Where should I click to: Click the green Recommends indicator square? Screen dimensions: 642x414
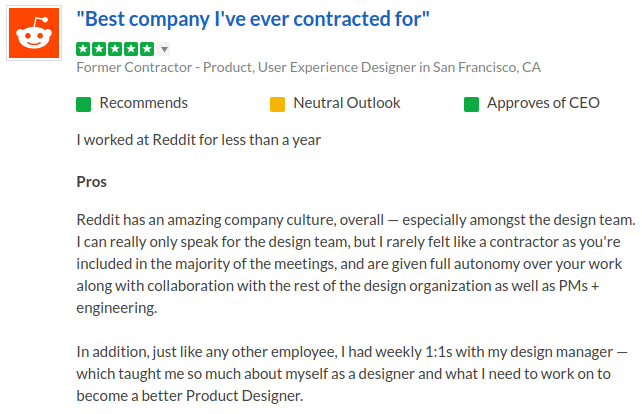[x=84, y=103]
